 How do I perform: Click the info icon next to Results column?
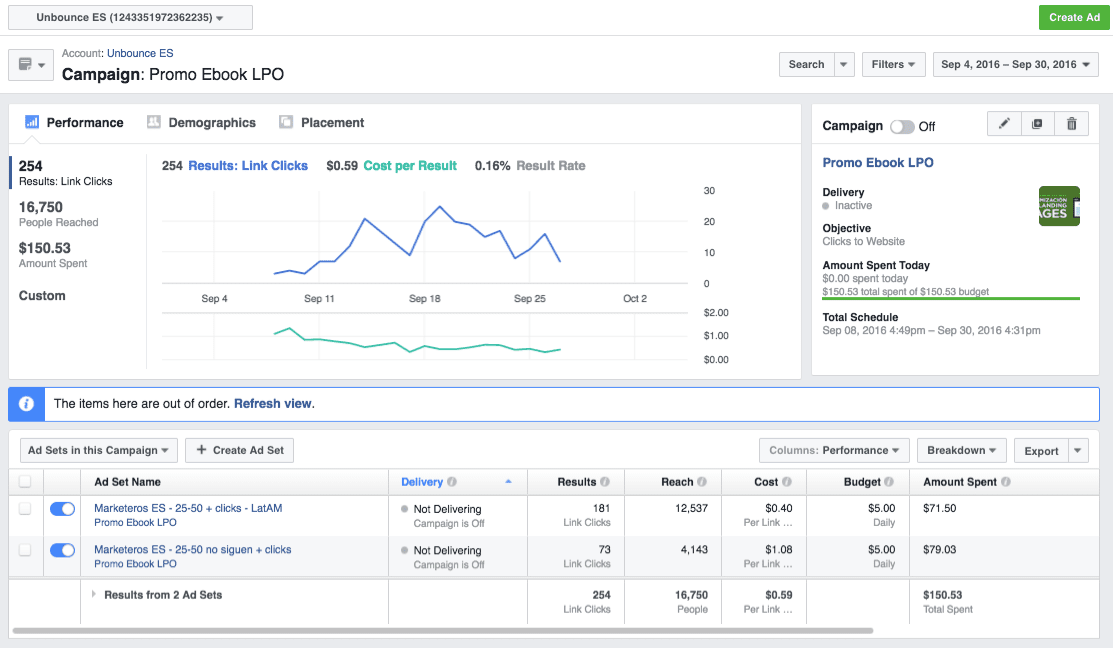tap(605, 482)
